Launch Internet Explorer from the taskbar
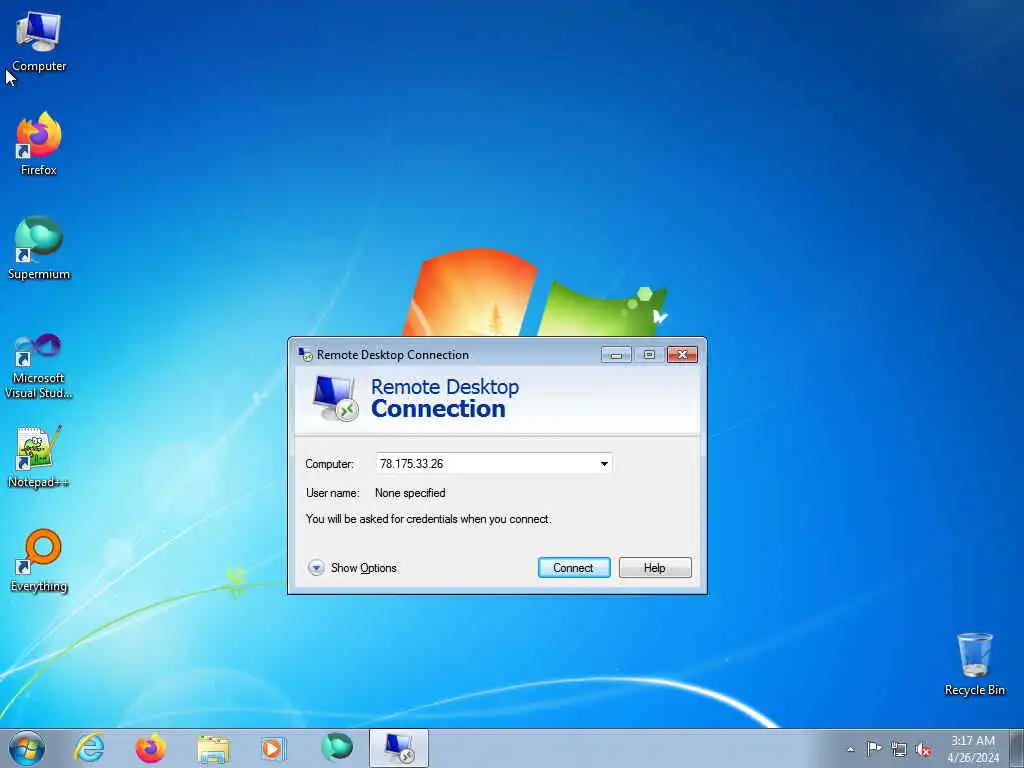The image size is (1024, 768). [89, 748]
